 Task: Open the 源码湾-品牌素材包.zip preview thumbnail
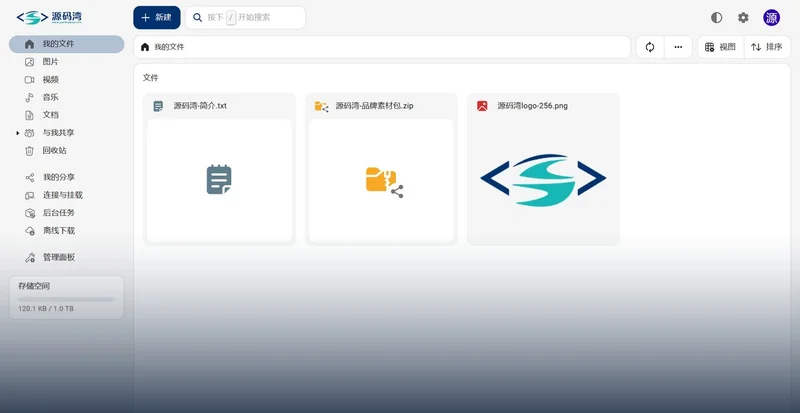(x=381, y=180)
